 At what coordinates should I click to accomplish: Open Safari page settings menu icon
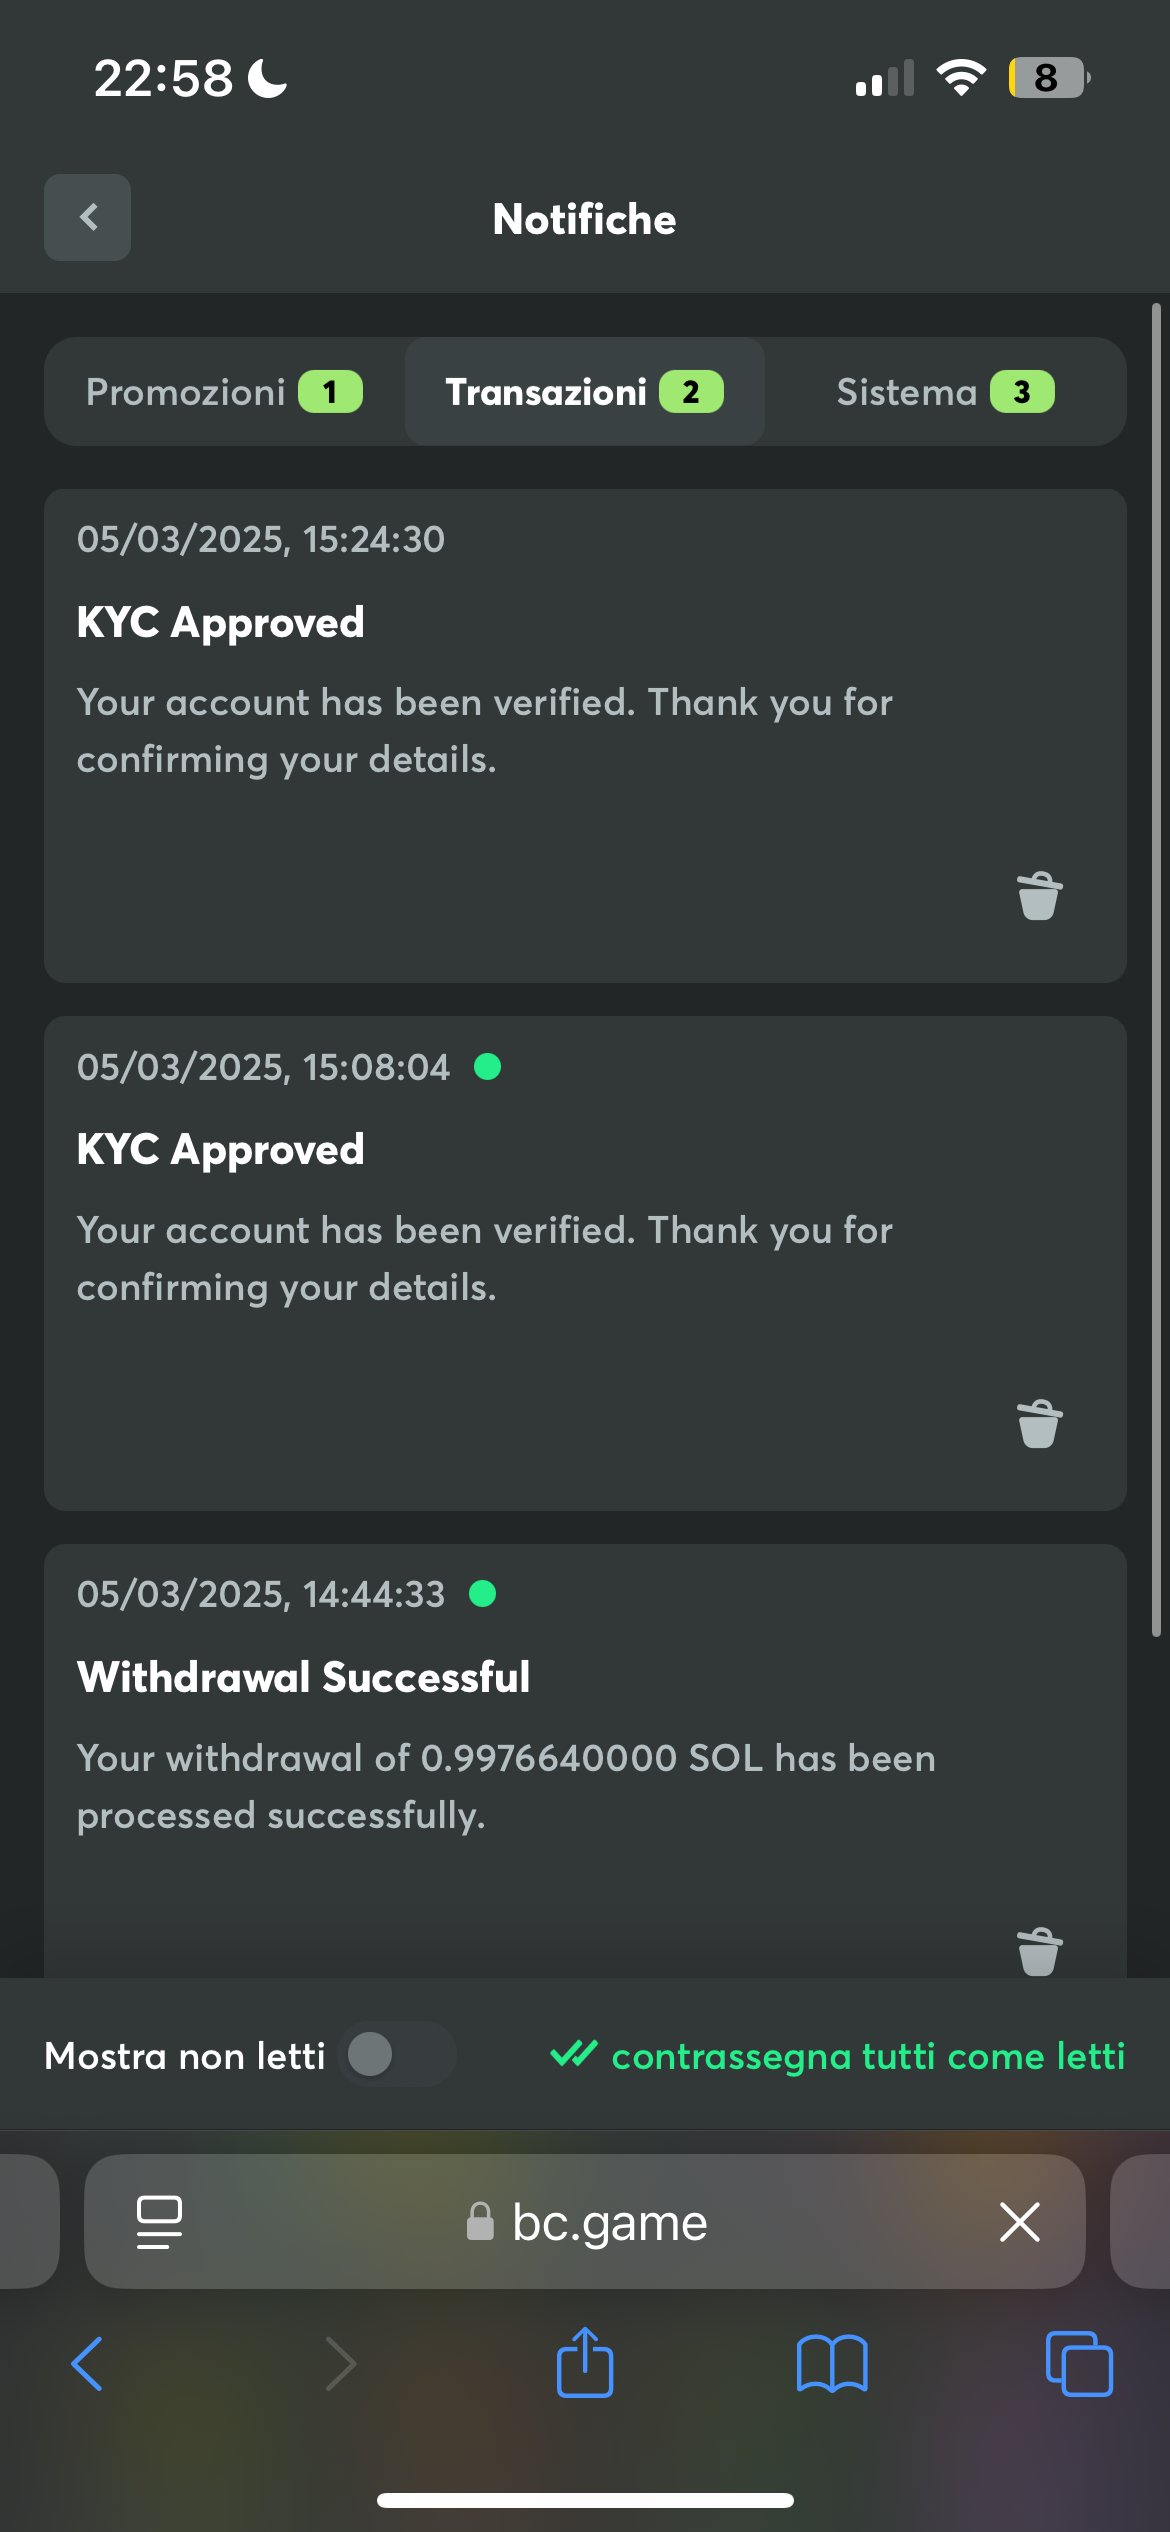point(159,2222)
